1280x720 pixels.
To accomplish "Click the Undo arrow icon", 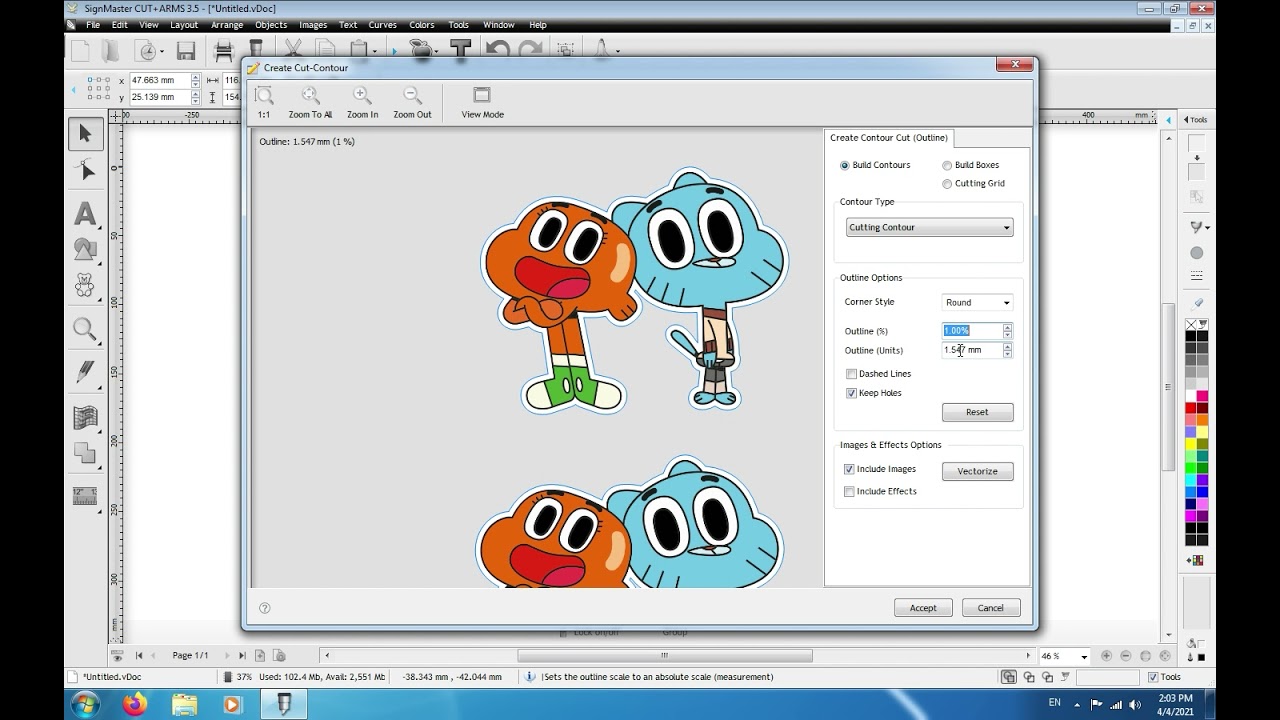I will coord(497,50).
